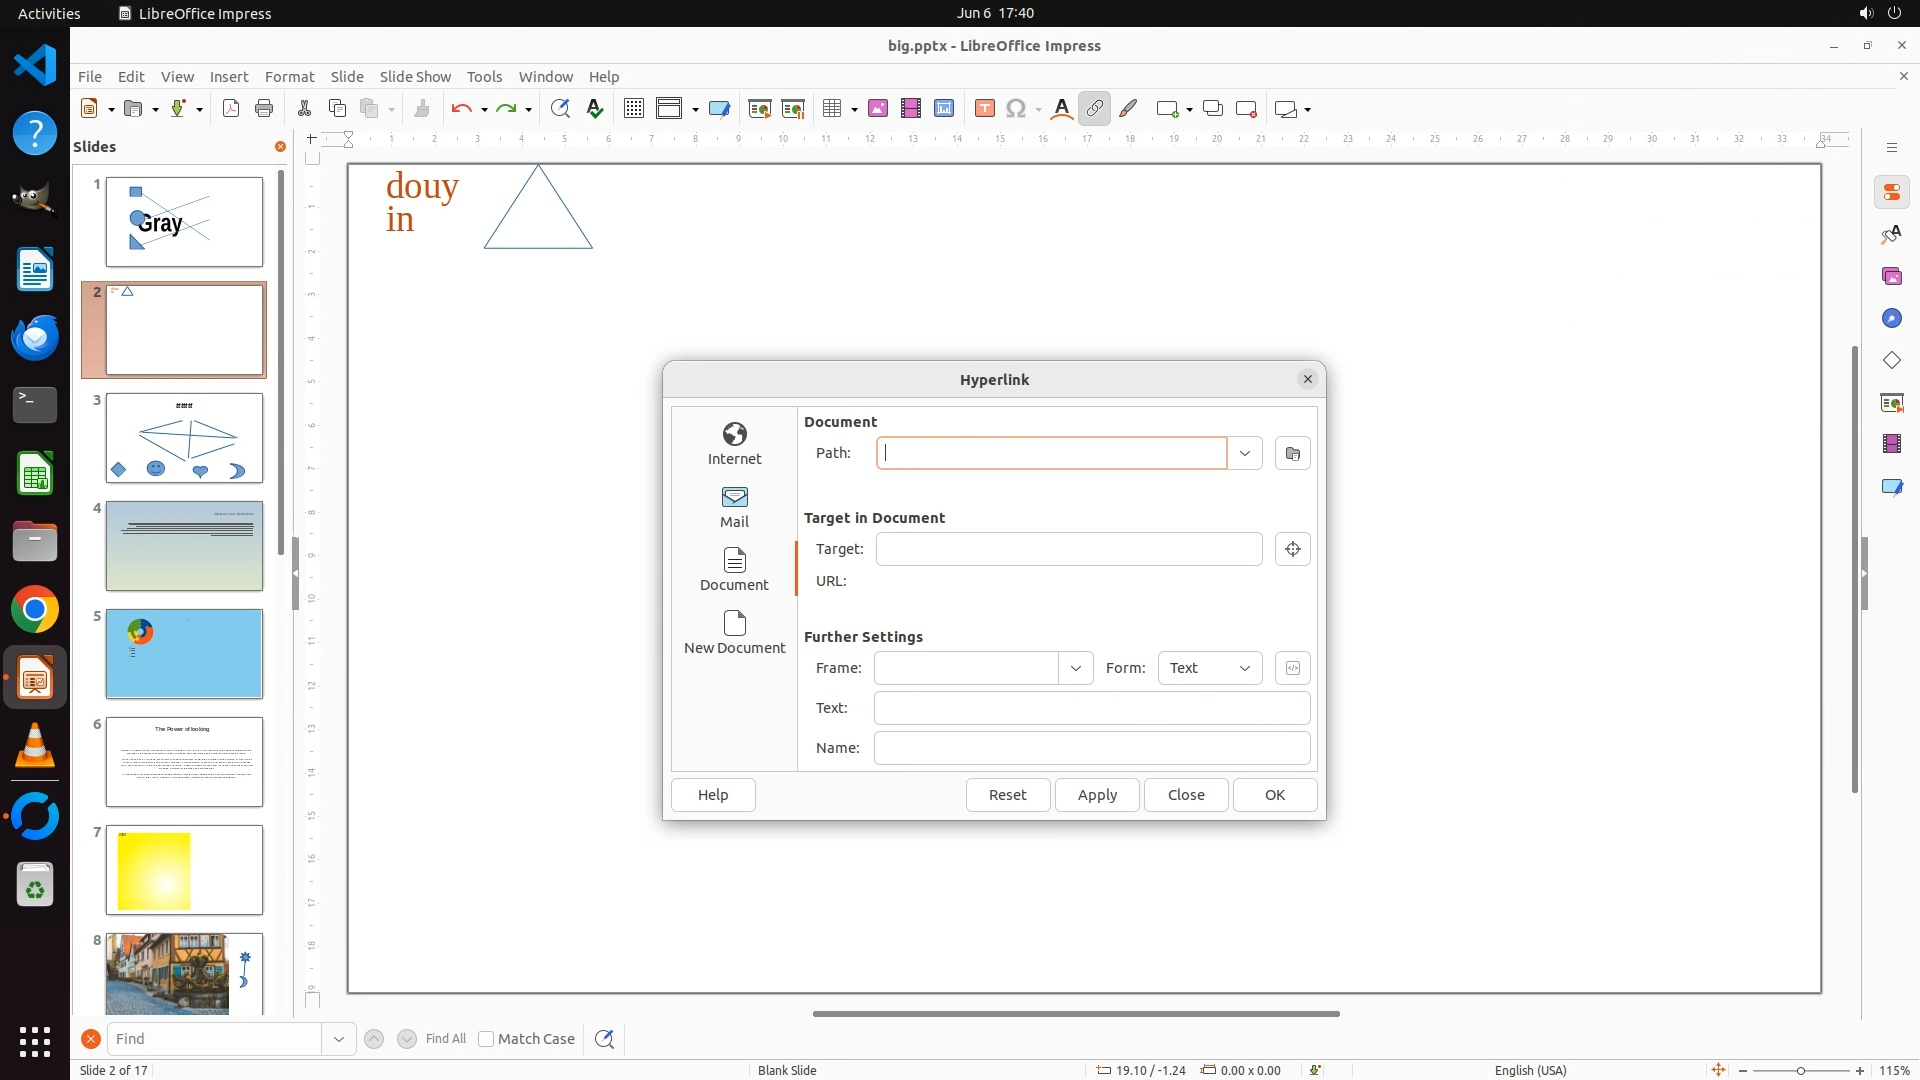The height and width of the screenshot is (1080, 1920).
Task: Click the Export as PDF toolbar icon
Action: [x=231, y=109]
